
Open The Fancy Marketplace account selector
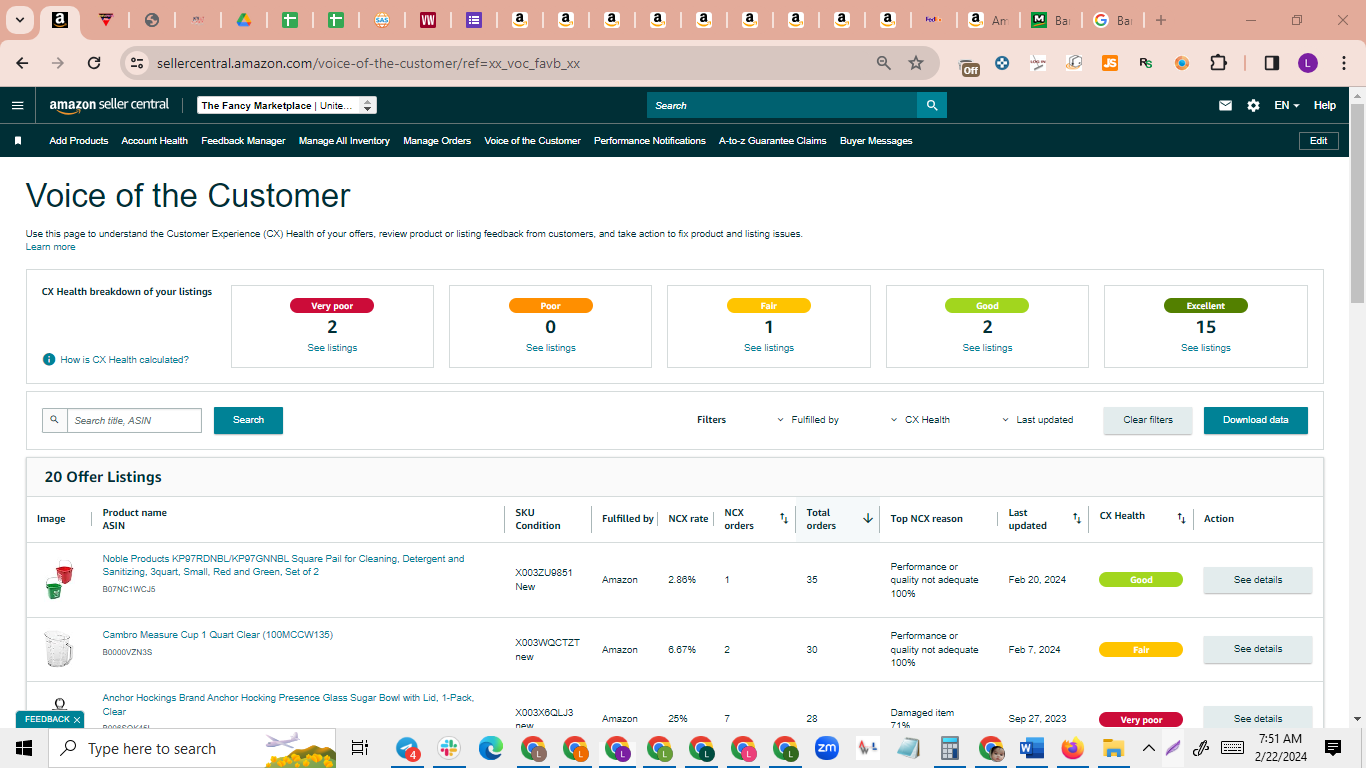pos(287,105)
